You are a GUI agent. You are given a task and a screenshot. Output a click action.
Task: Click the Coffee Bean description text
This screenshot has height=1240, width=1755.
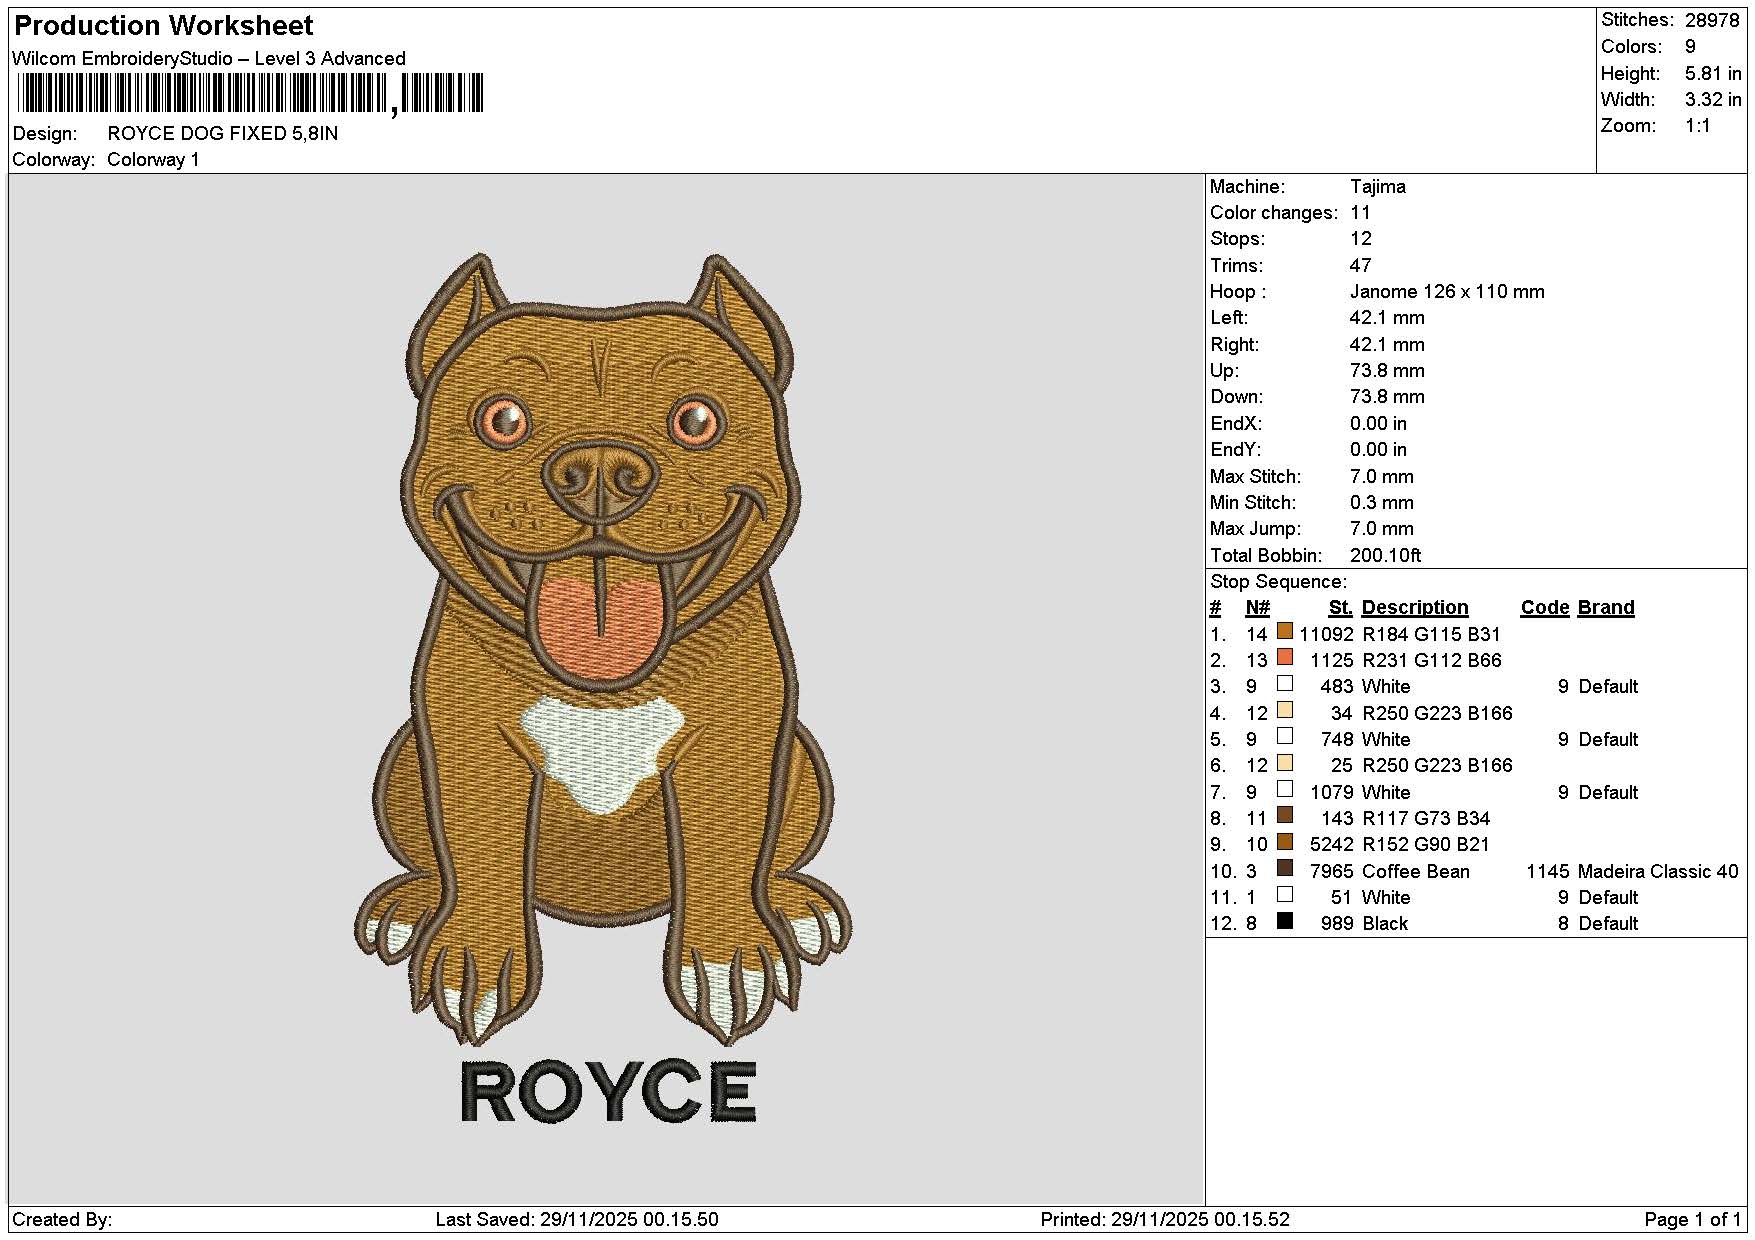[1416, 872]
